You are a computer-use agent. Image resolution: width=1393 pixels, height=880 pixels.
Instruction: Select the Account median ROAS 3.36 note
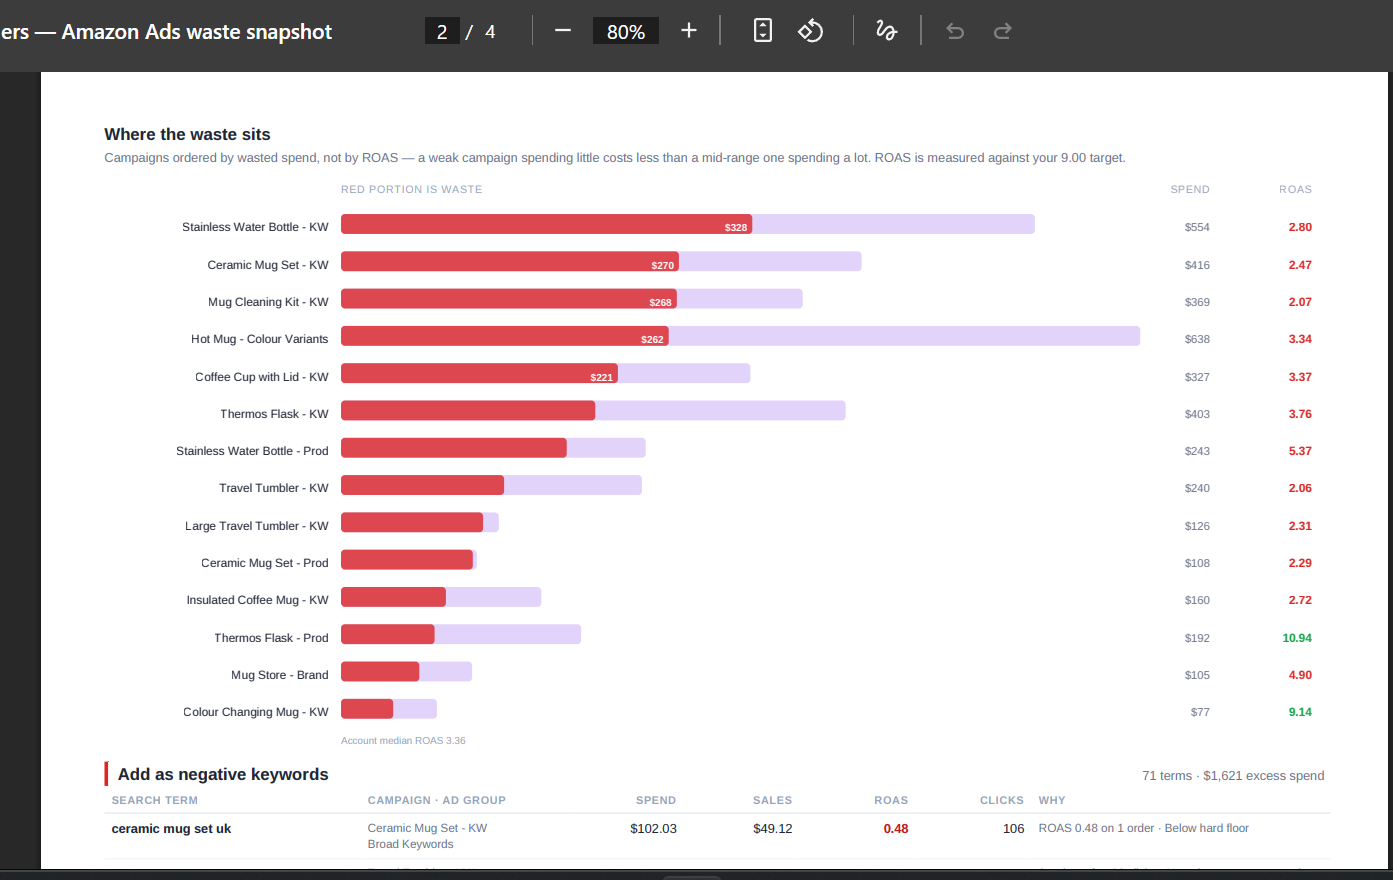403,741
